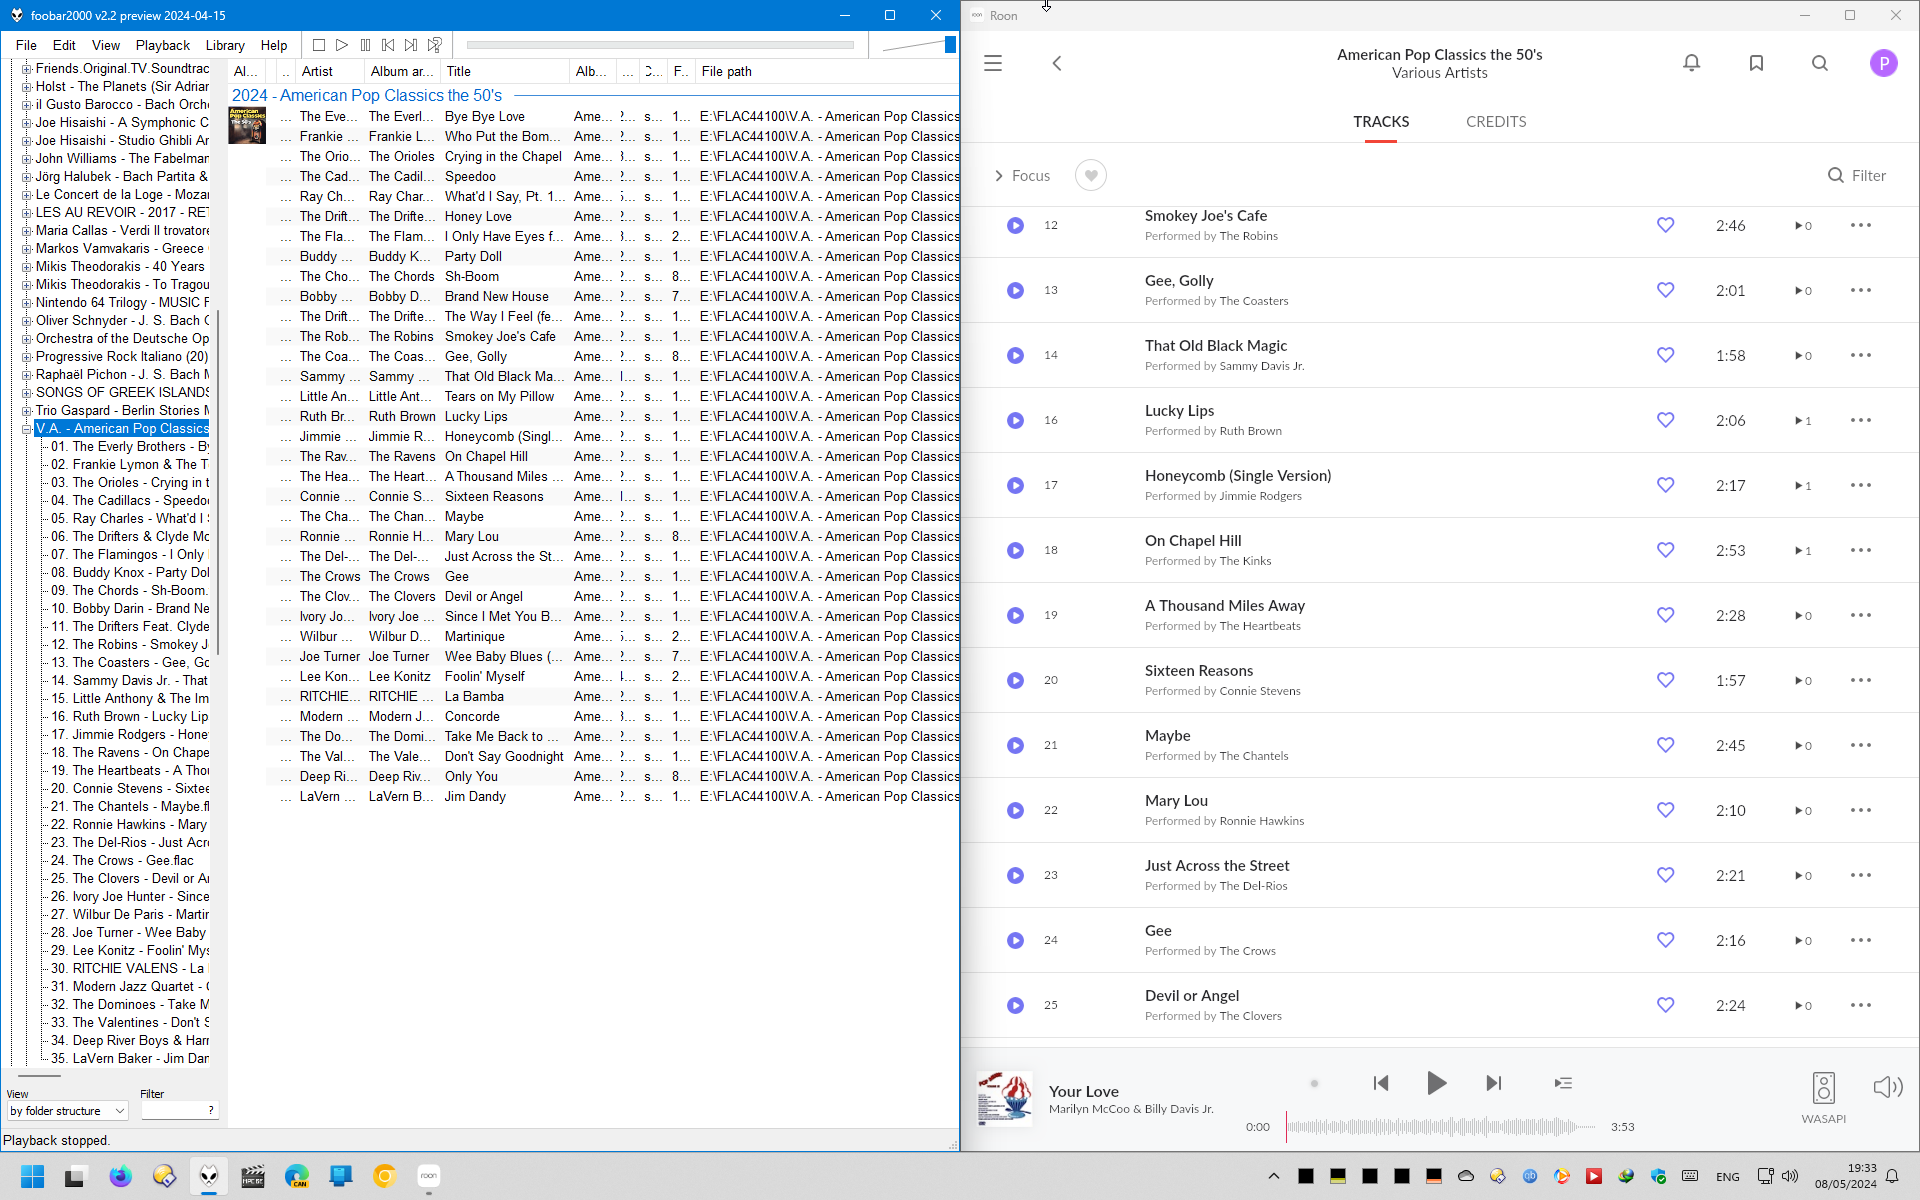Viewport: 1920px width, 1200px height.
Task: Open more options for Mary Lou
Action: (1861, 810)
